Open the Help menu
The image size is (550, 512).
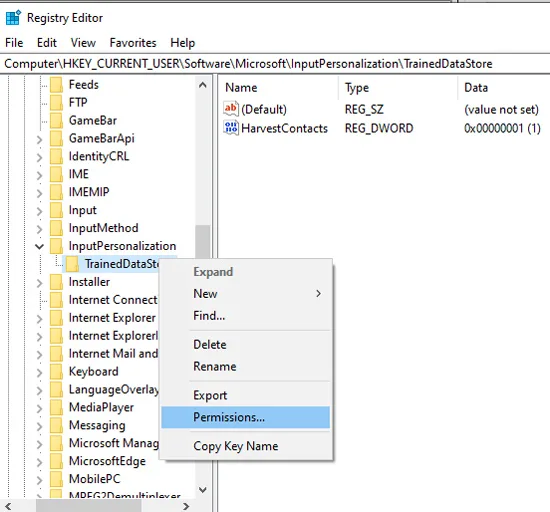click(182, 43)
